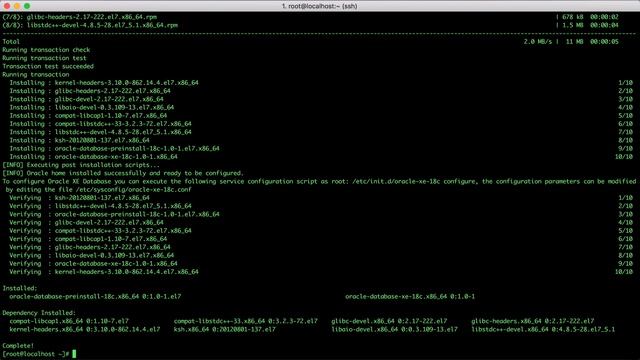Click the 'Installing : glibc-headers' line
The width and height of the screenshot is (640, 360).
pos(90,91)
